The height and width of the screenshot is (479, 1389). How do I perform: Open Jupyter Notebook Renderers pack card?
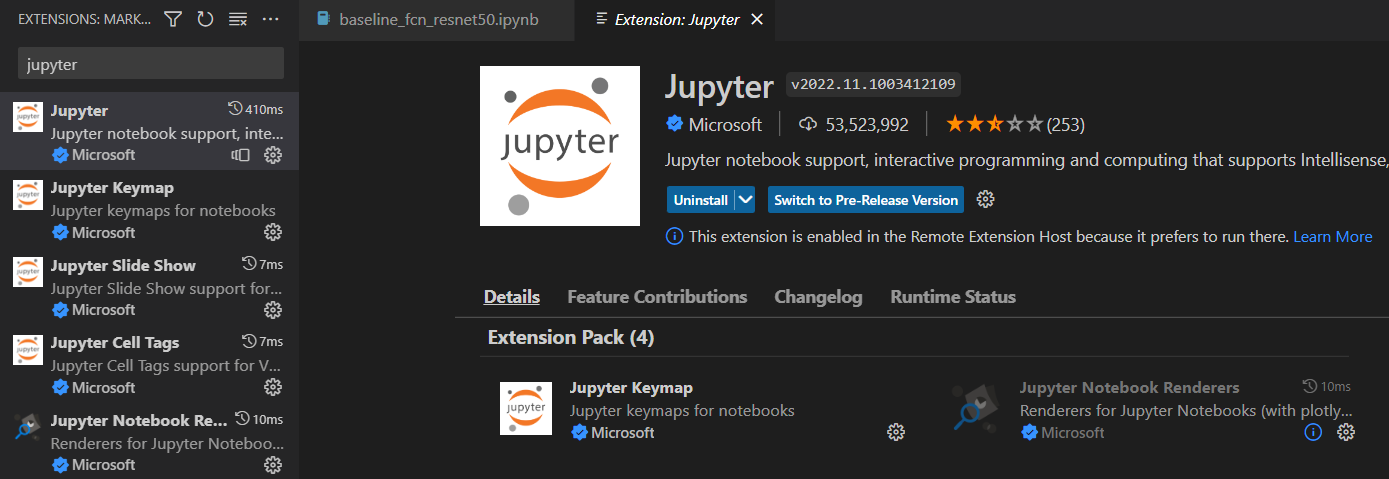1129,388
